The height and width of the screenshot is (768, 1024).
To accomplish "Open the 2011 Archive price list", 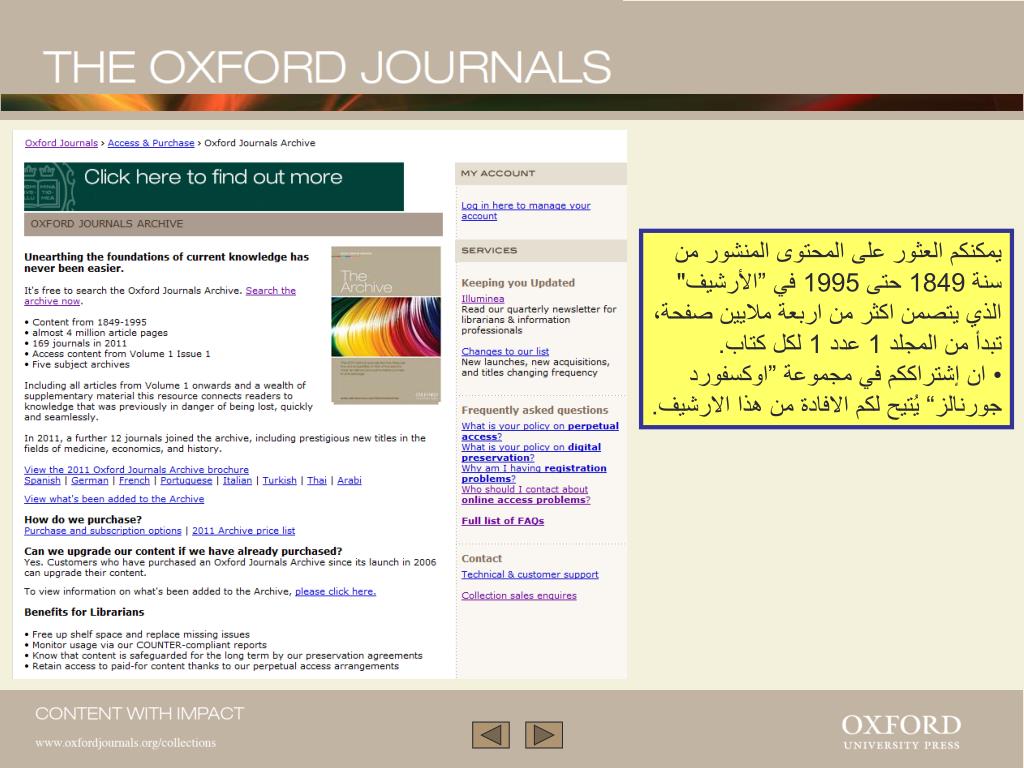I will pyautogui.click(x=244, y=531).
